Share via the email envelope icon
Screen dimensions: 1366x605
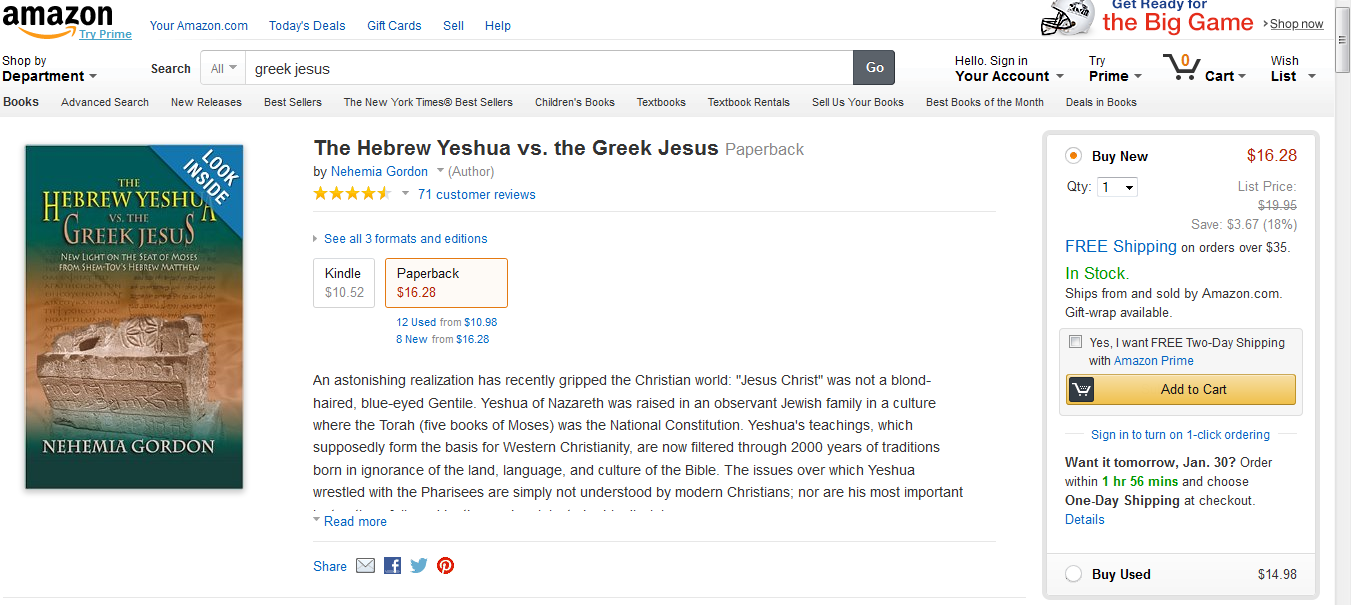coord(365,566)
